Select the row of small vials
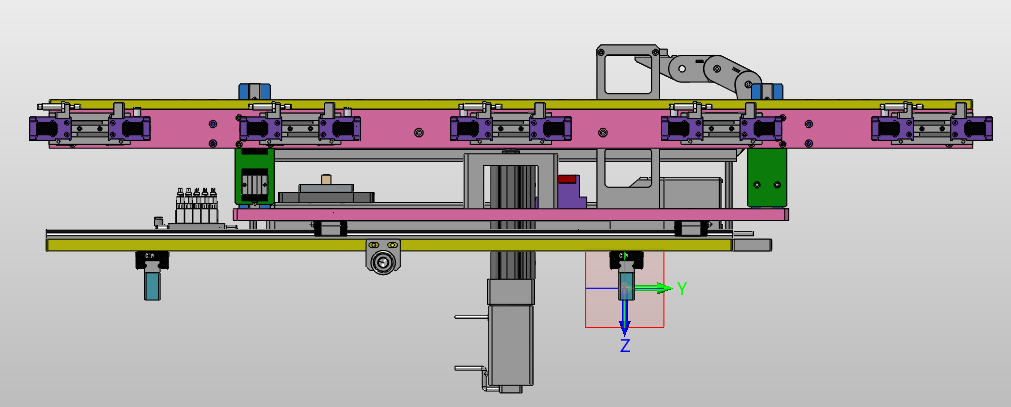This screenshot has height=407, width=1011. click(x=197, y=205)
